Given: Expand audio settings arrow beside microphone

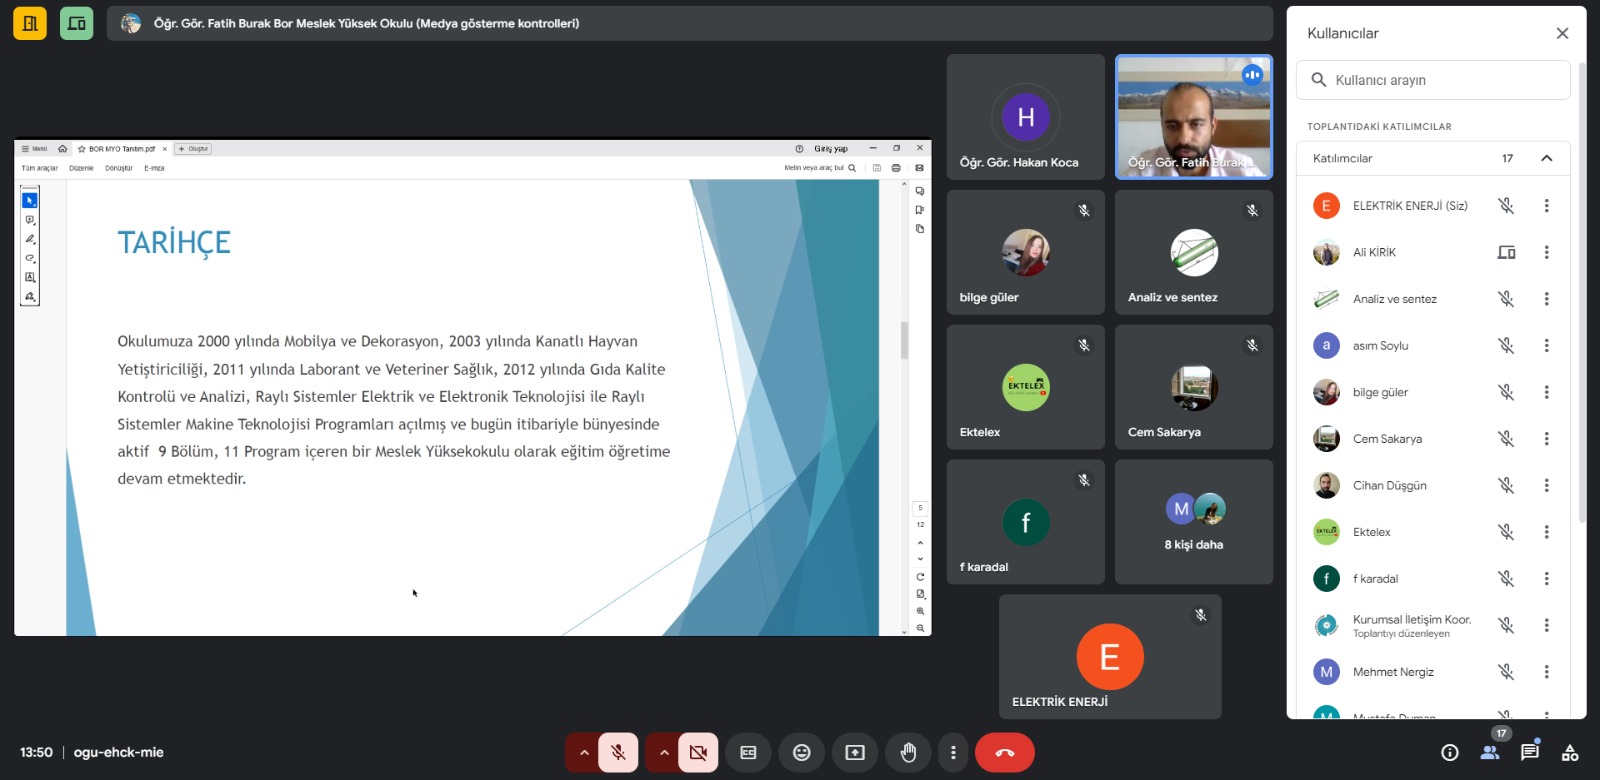Looking at the screenshot, I should tap(584, 753).
